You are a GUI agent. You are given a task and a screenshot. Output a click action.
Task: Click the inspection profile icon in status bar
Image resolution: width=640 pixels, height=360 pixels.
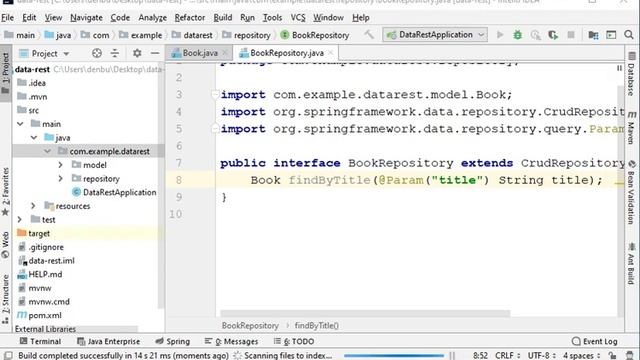[630, 356]
